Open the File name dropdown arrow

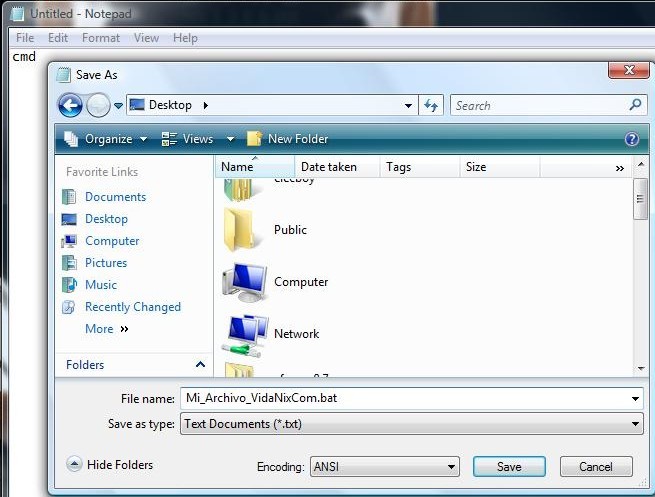(635, 398)
